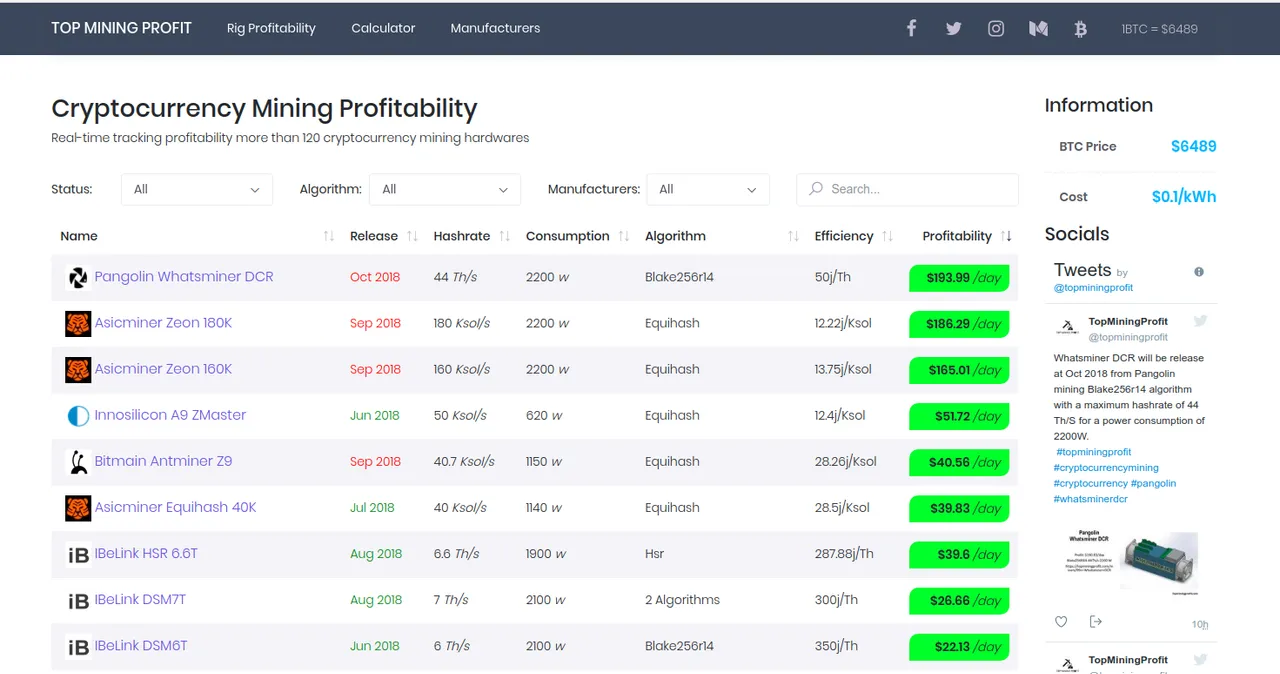Screen dimensions: 1280x674
Task: Click the Twitter widget info icon
Action: (x=1199, y=271)
